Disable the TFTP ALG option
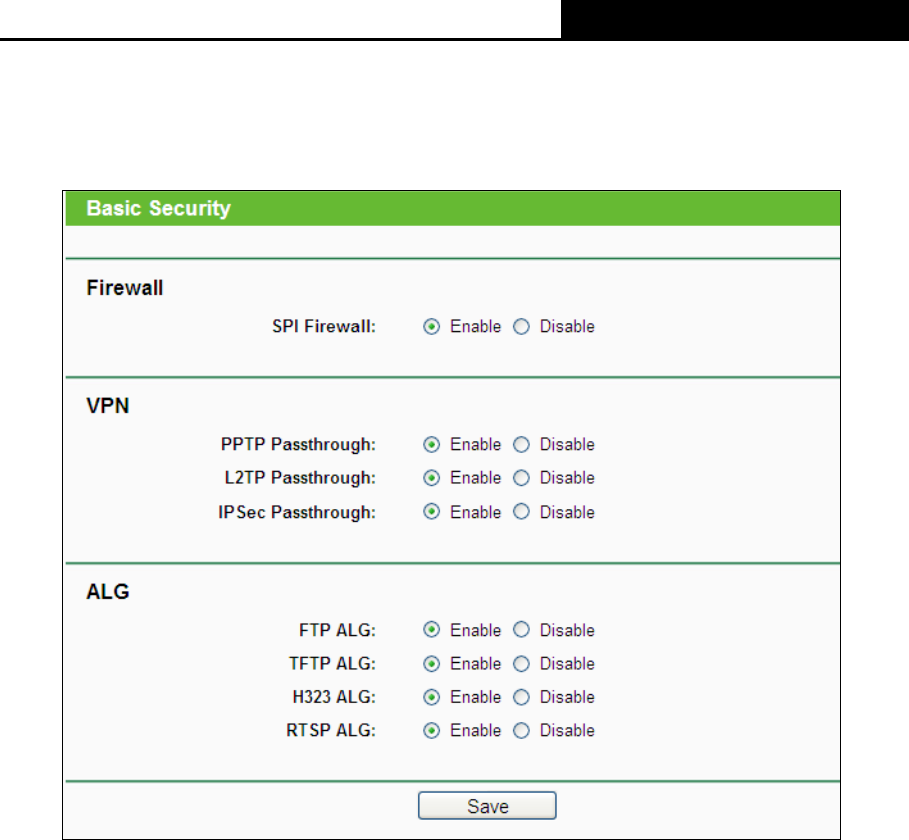909x840 pixels. pos(521,664)
